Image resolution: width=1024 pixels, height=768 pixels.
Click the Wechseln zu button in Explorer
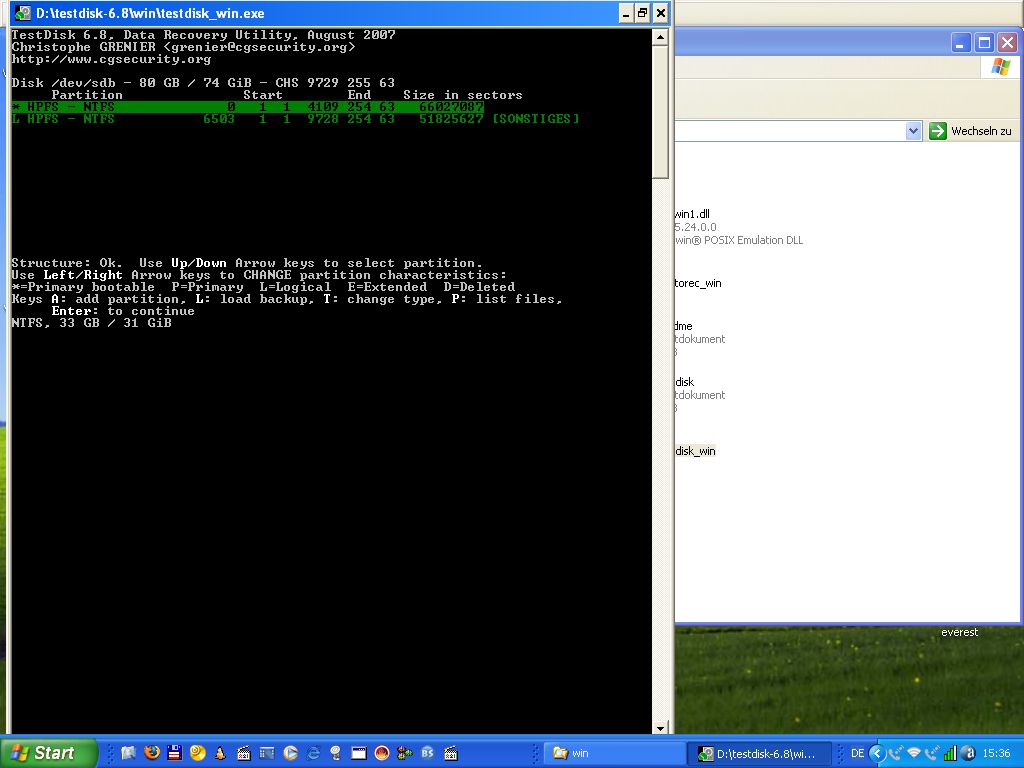(971, 131)
